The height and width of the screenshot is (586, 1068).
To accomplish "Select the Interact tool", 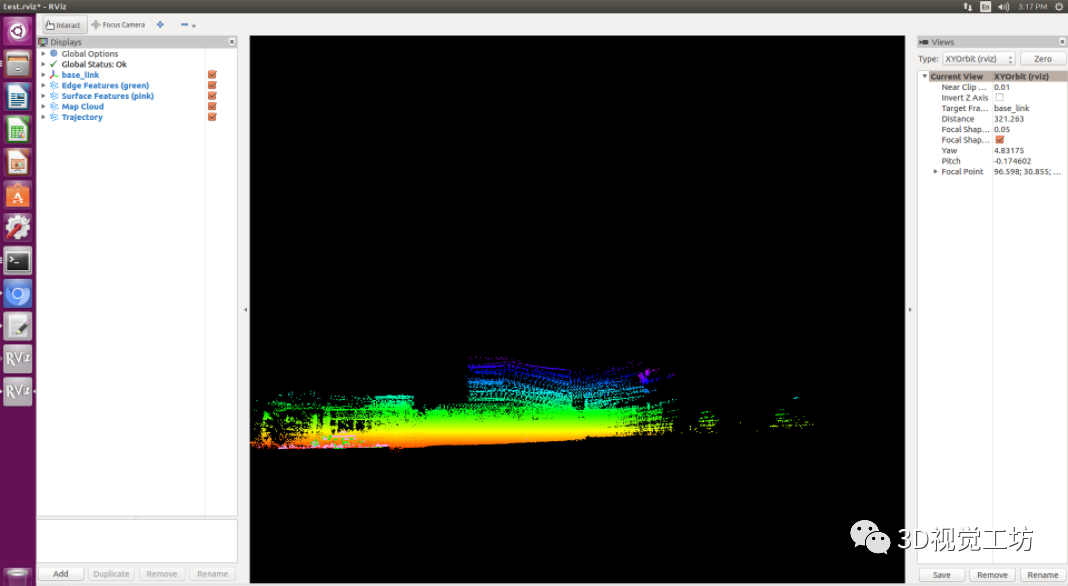I will [64, 25].
